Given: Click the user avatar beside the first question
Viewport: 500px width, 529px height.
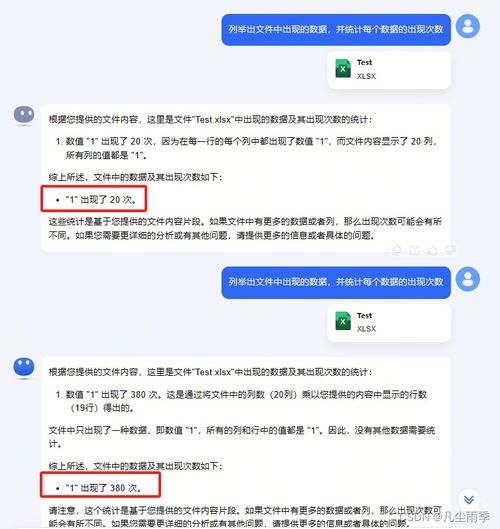Looking at the screenshot, I should click(468, 26).
